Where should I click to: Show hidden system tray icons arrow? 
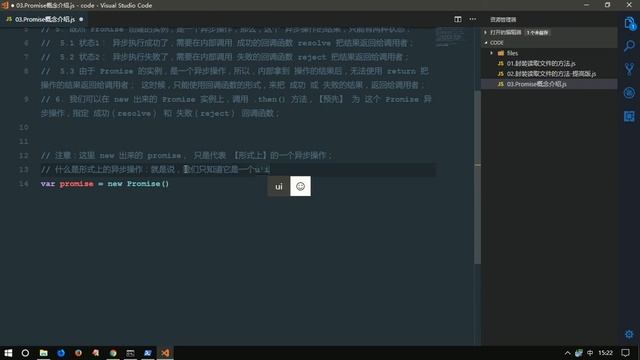pos(567,353)
